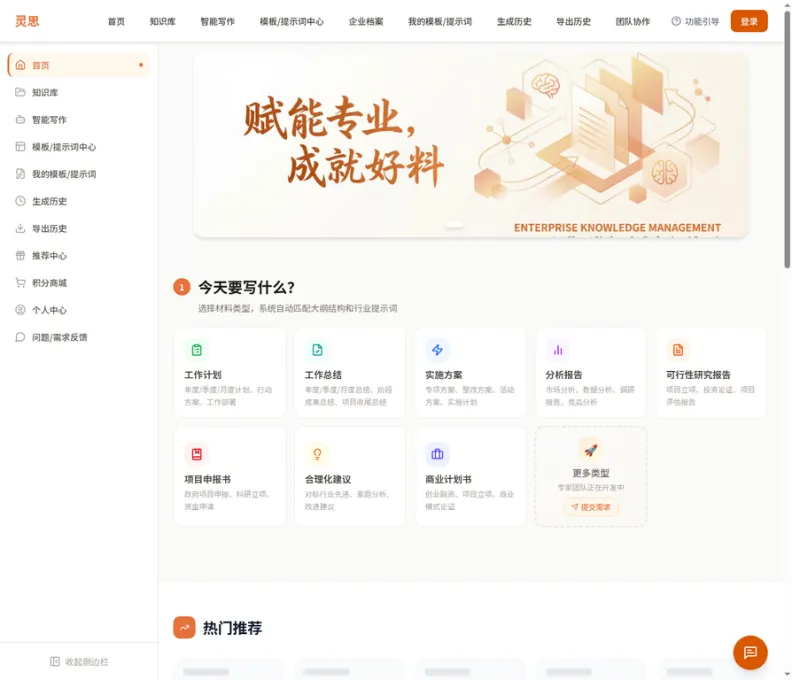This screenshot has height=681, width=792.
Task: Click the 提交需求 button
Action: 590,507
